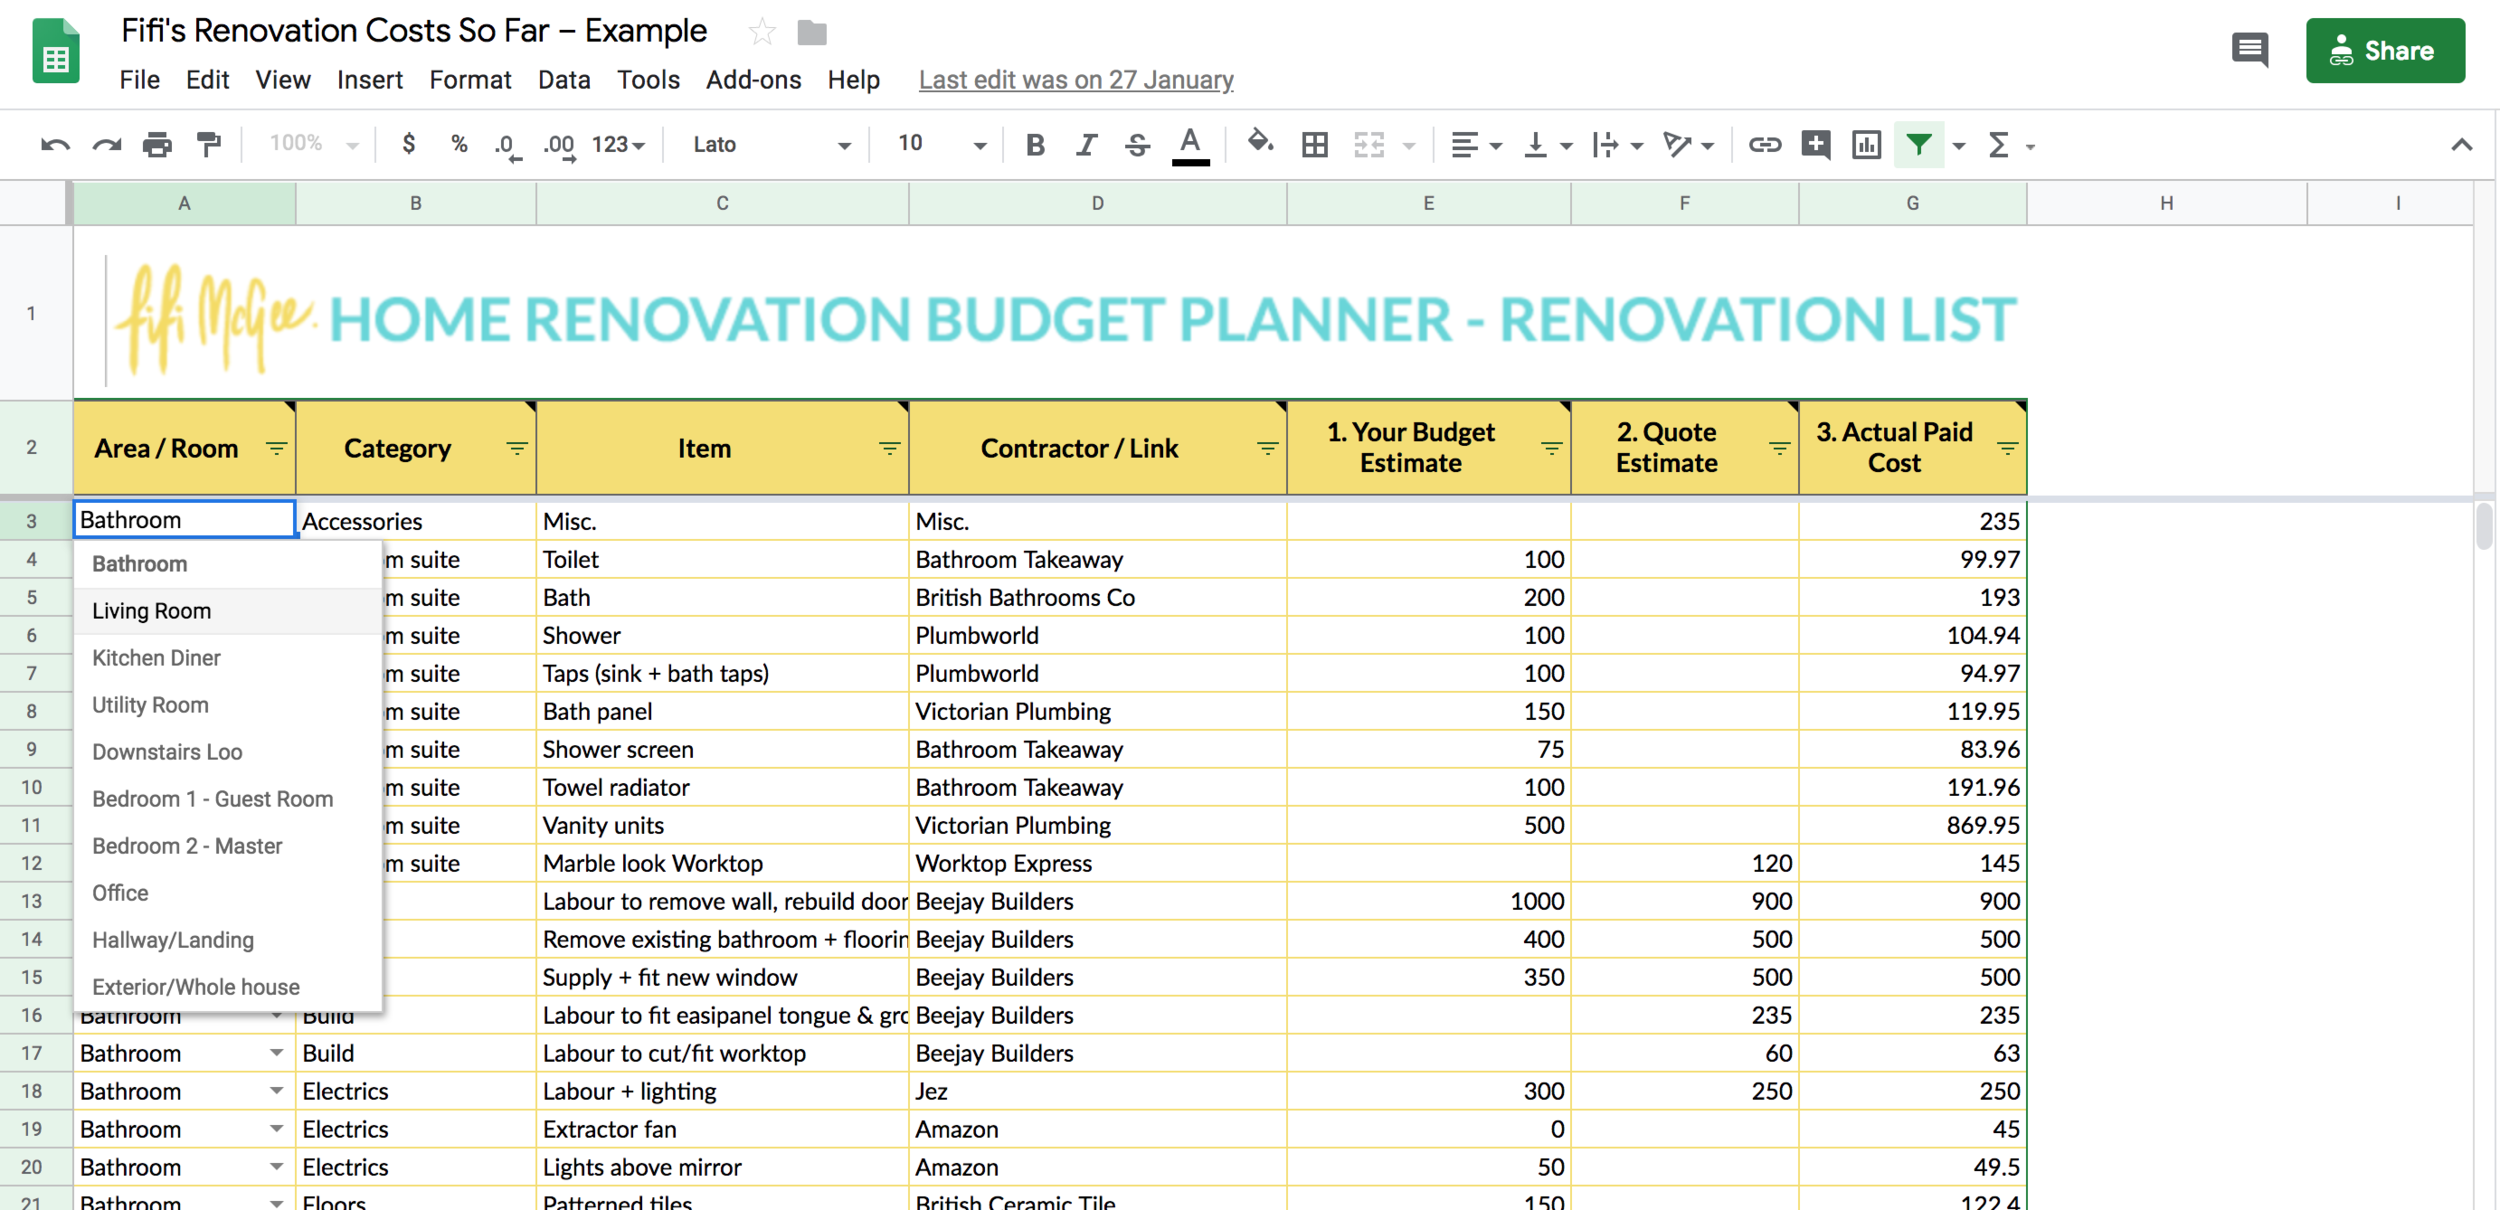Print the spreadsheet using printer icon
This screenshot has width=2500, height=1210.
[x=157, y=145]
